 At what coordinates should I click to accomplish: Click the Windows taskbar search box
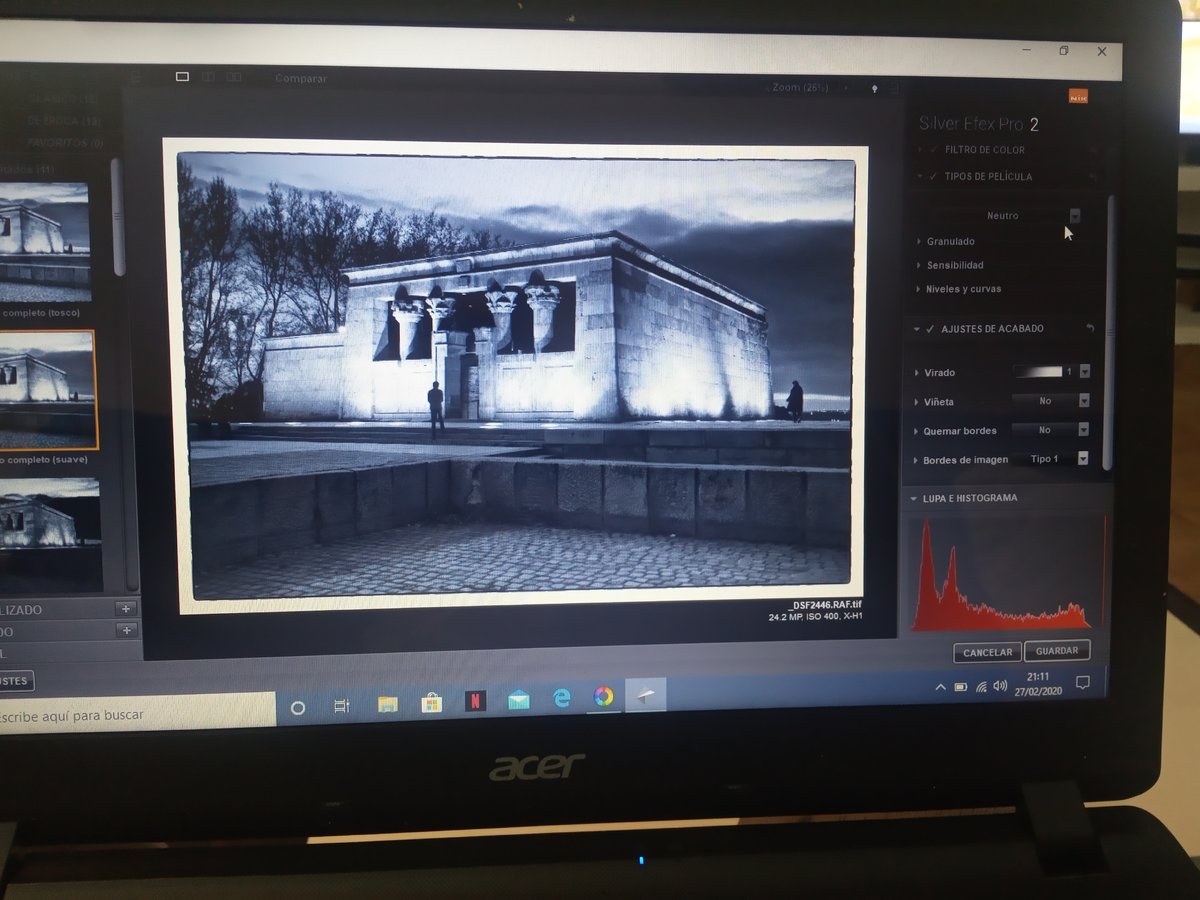(137, 714)
